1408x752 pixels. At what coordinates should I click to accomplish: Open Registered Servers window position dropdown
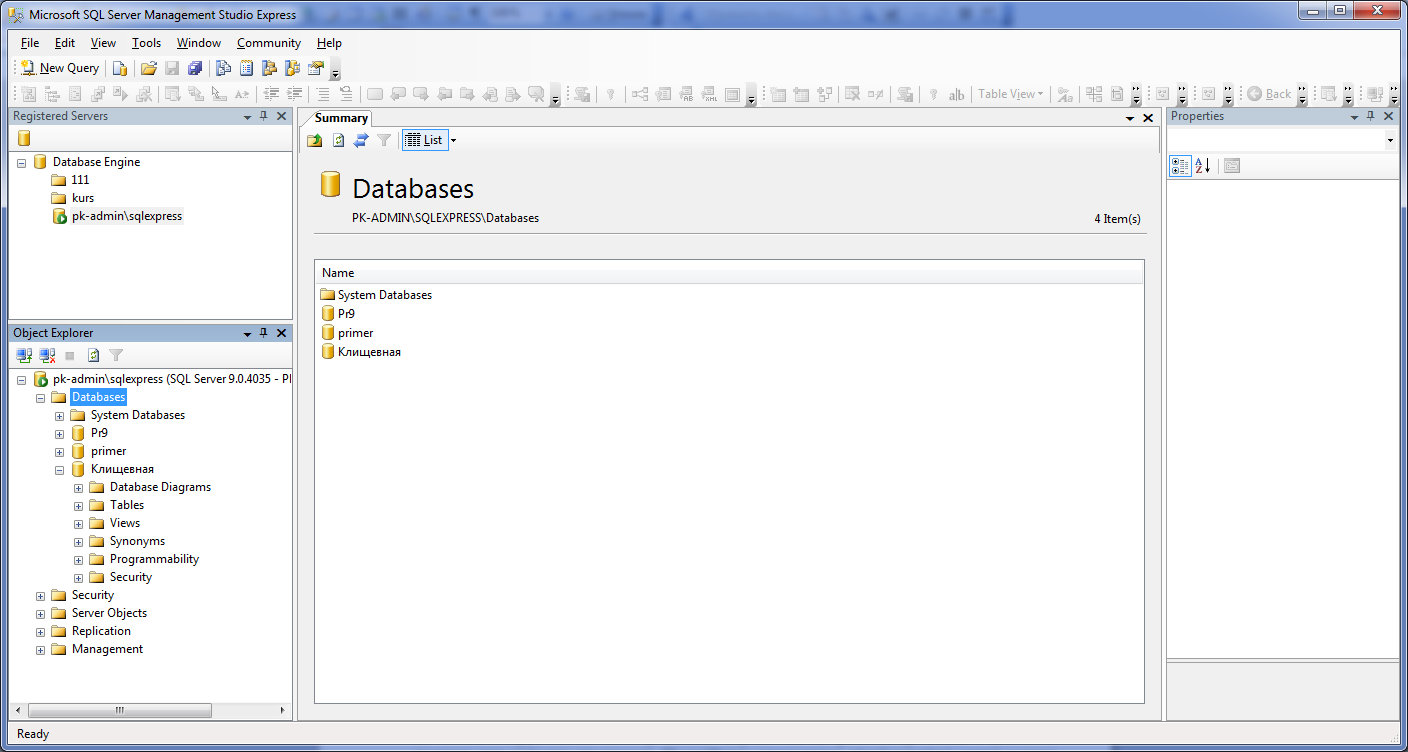(x=247, y=116)
